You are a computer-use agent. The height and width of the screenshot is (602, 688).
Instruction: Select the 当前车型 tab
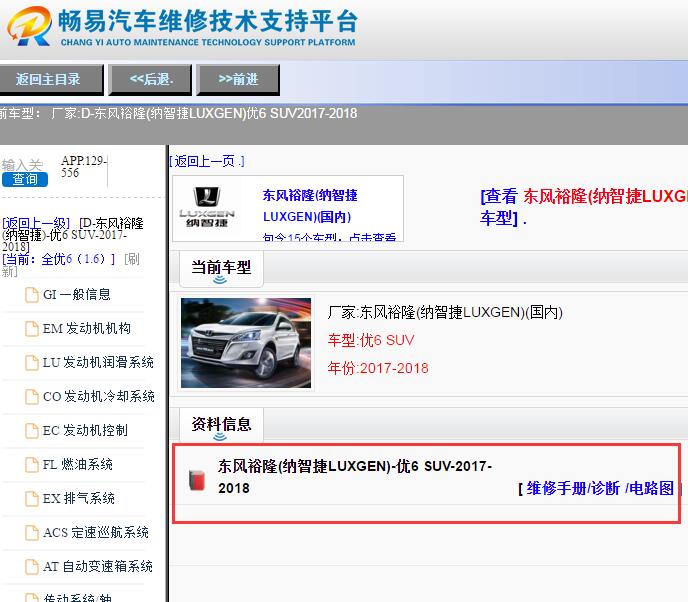221,267
